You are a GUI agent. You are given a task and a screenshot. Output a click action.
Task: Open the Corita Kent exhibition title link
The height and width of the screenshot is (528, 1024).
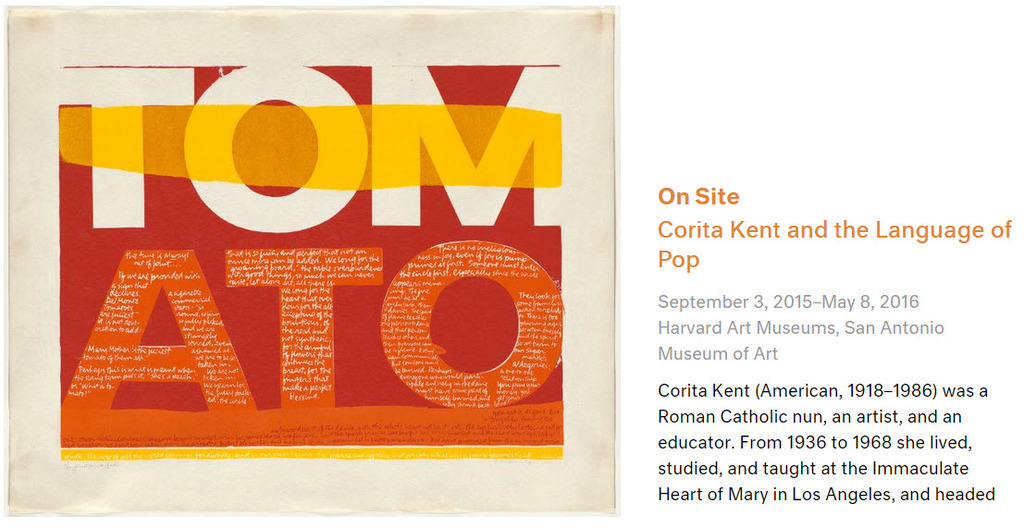[834, 231]
